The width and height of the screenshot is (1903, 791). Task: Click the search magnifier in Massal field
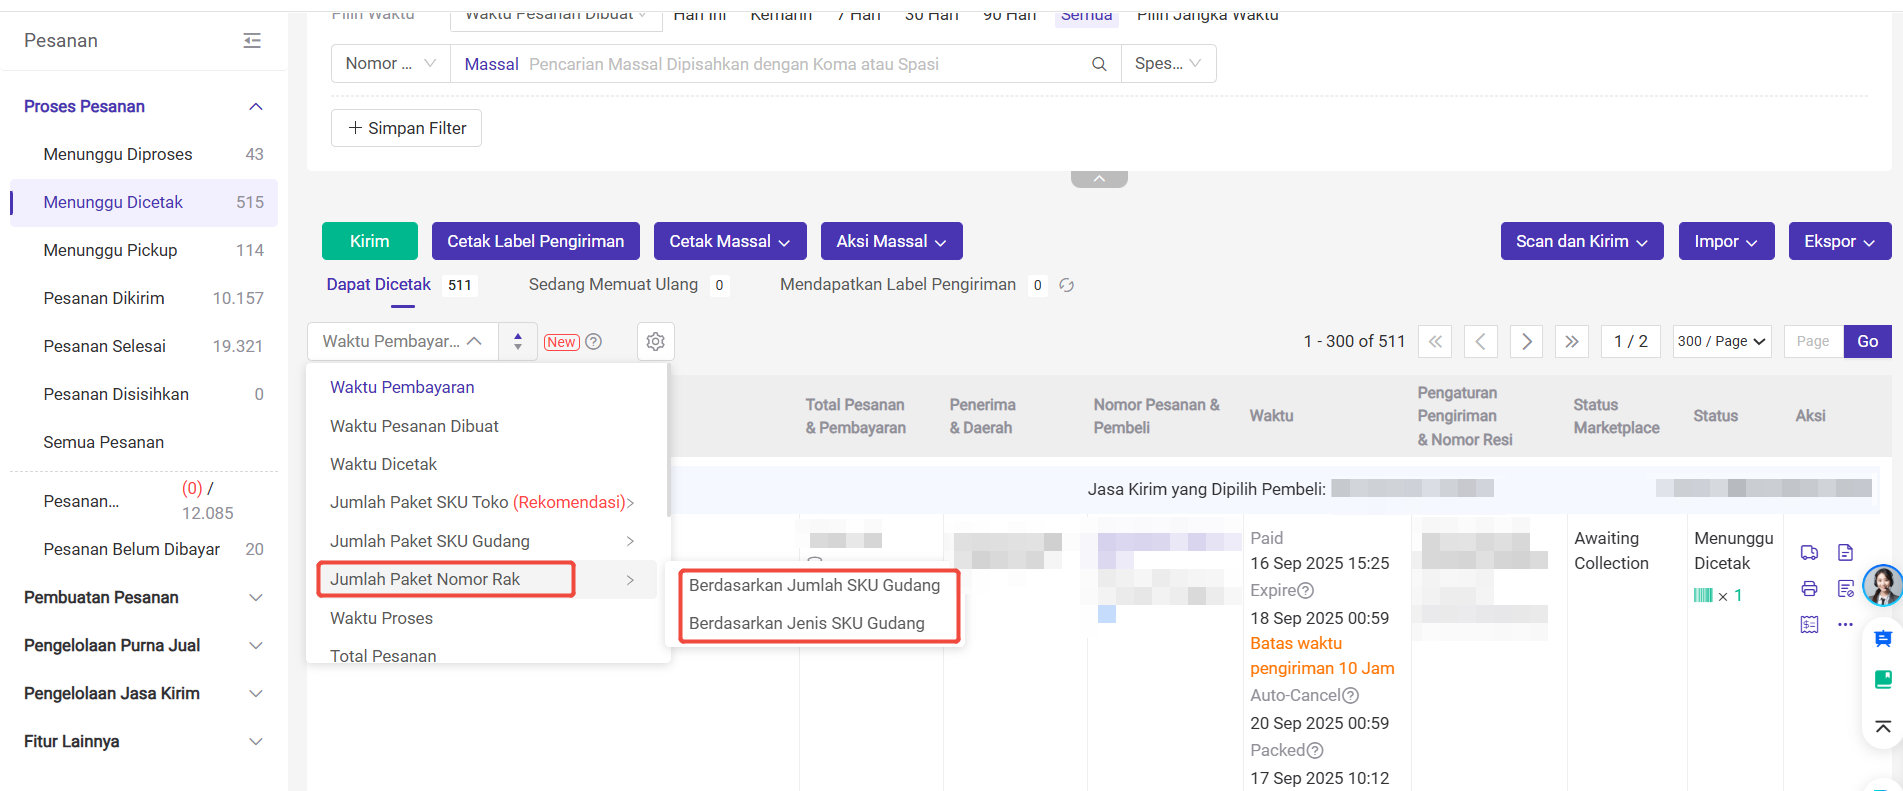click(x=1099, y=64)
